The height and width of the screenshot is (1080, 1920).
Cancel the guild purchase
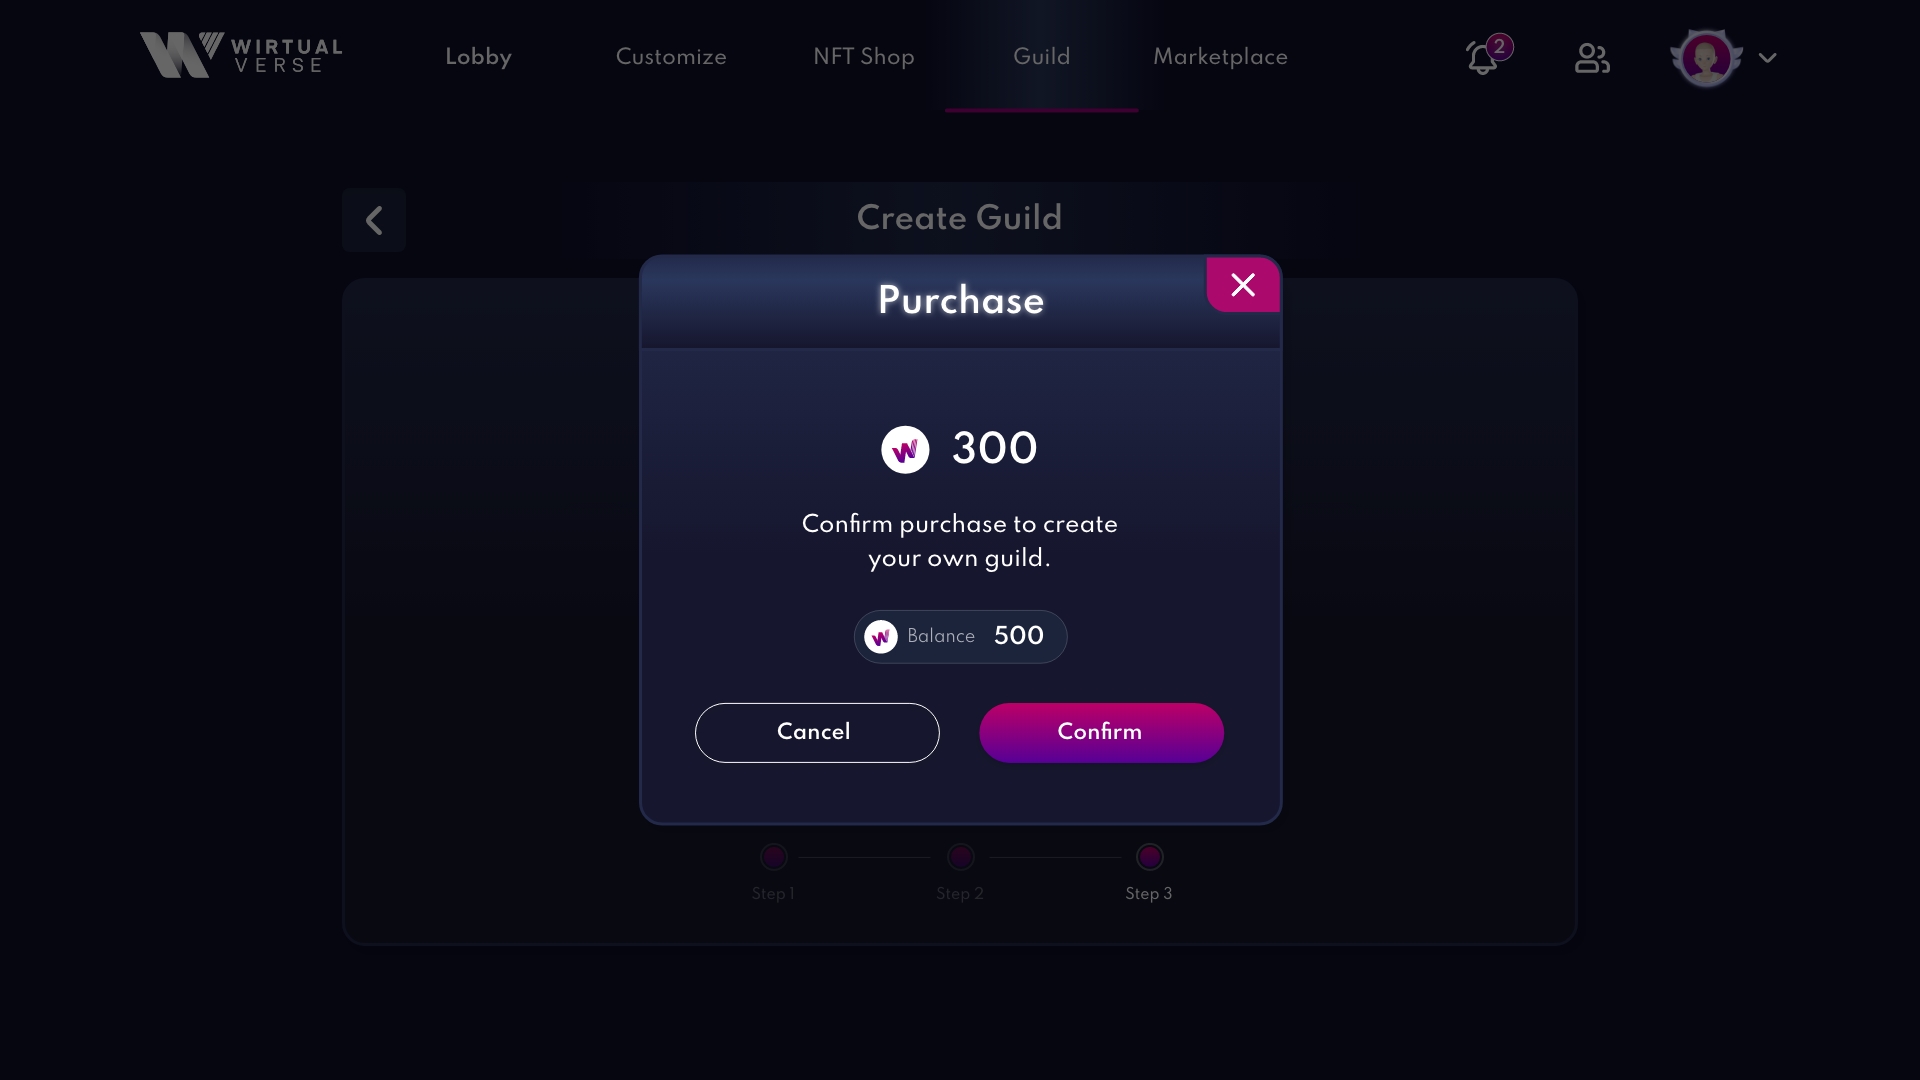click(x=817, y=733)
